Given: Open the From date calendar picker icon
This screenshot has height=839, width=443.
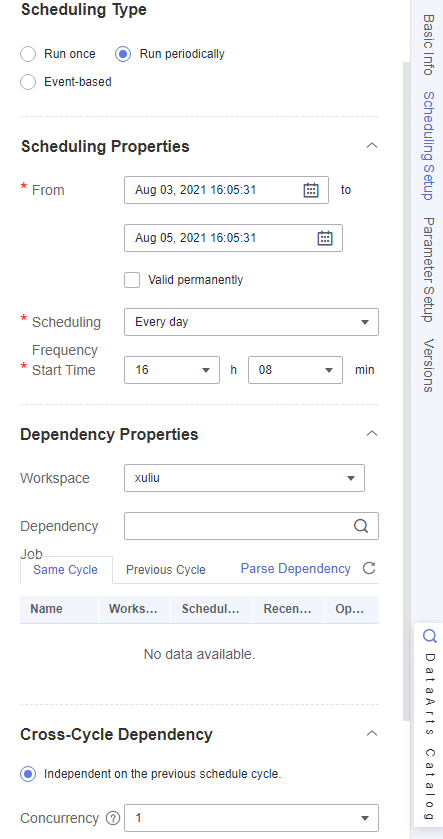Looking at the screenshot, I should click(x=311, y=190).
